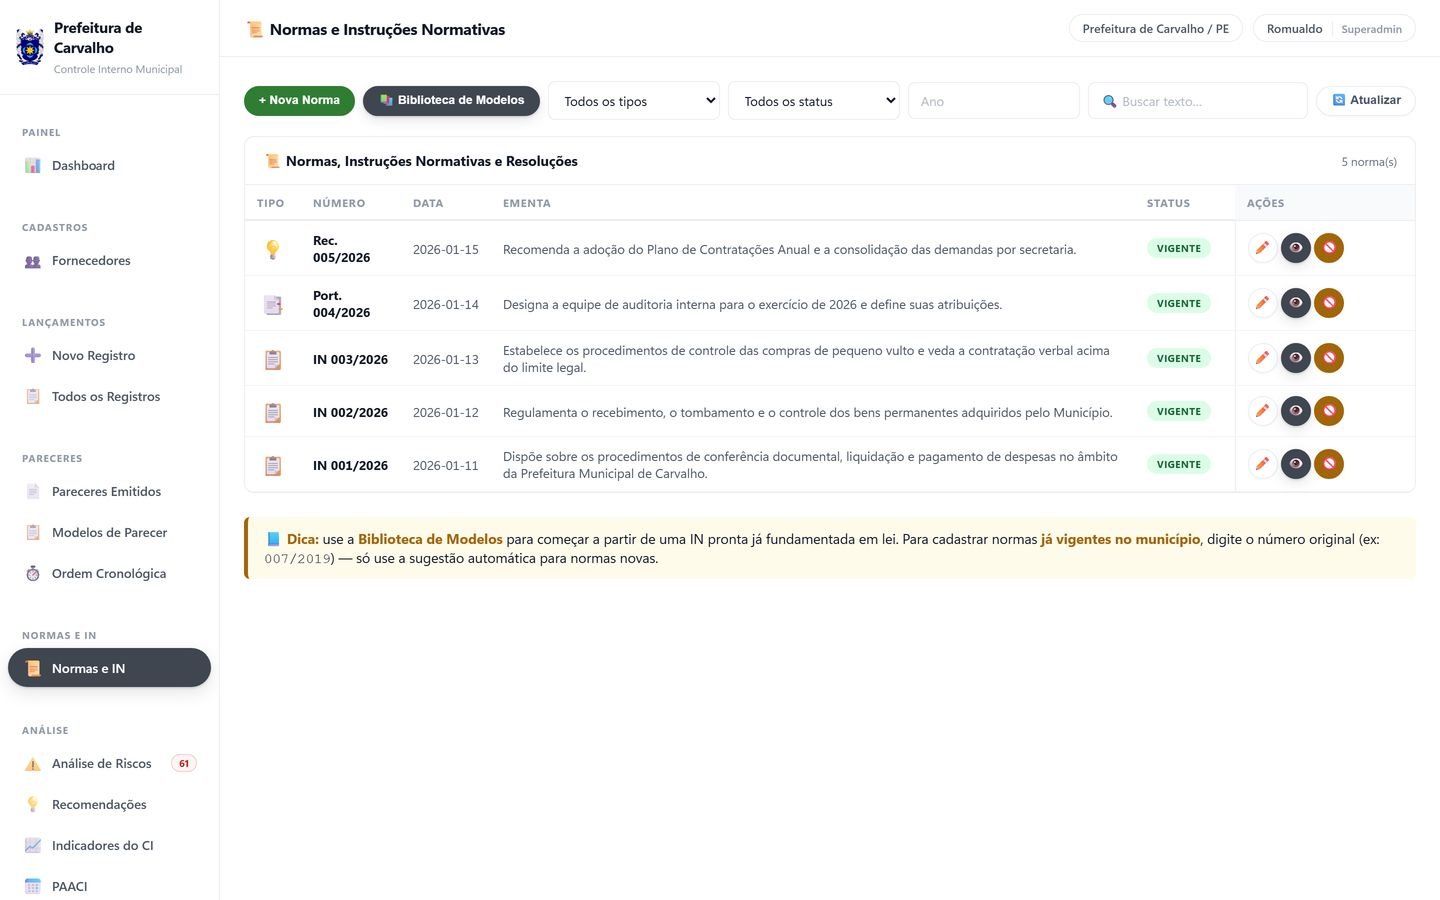Click the + Nova Norma button

coord(299,100)
